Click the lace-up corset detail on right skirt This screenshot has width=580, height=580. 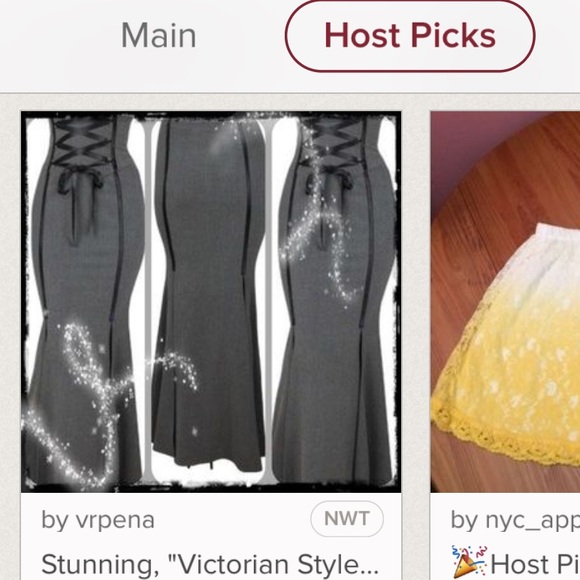point(335,142)
